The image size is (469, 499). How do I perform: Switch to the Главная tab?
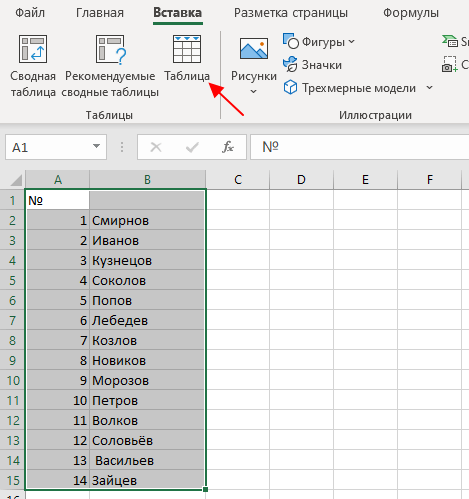click(x=100, y=13)
